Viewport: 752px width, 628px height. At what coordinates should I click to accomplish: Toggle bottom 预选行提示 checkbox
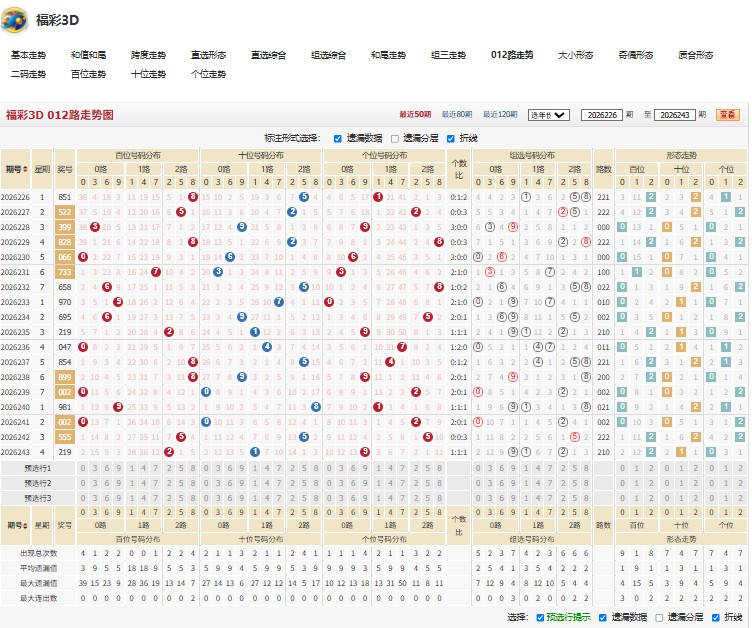pos(540,617)
